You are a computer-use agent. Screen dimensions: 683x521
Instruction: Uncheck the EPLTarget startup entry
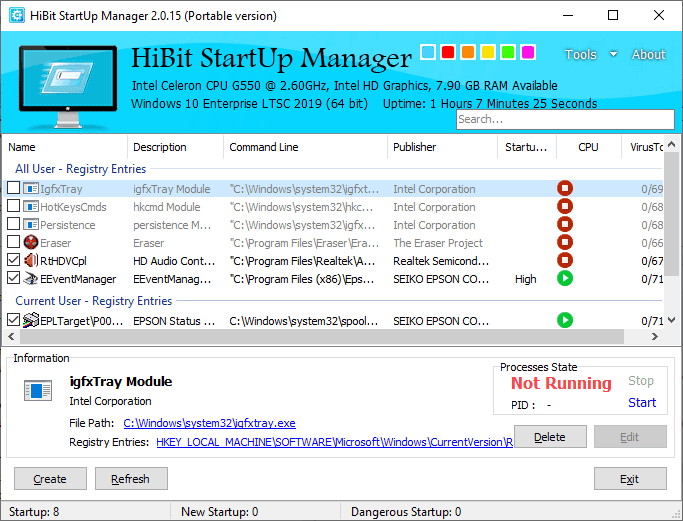point(14,320)
